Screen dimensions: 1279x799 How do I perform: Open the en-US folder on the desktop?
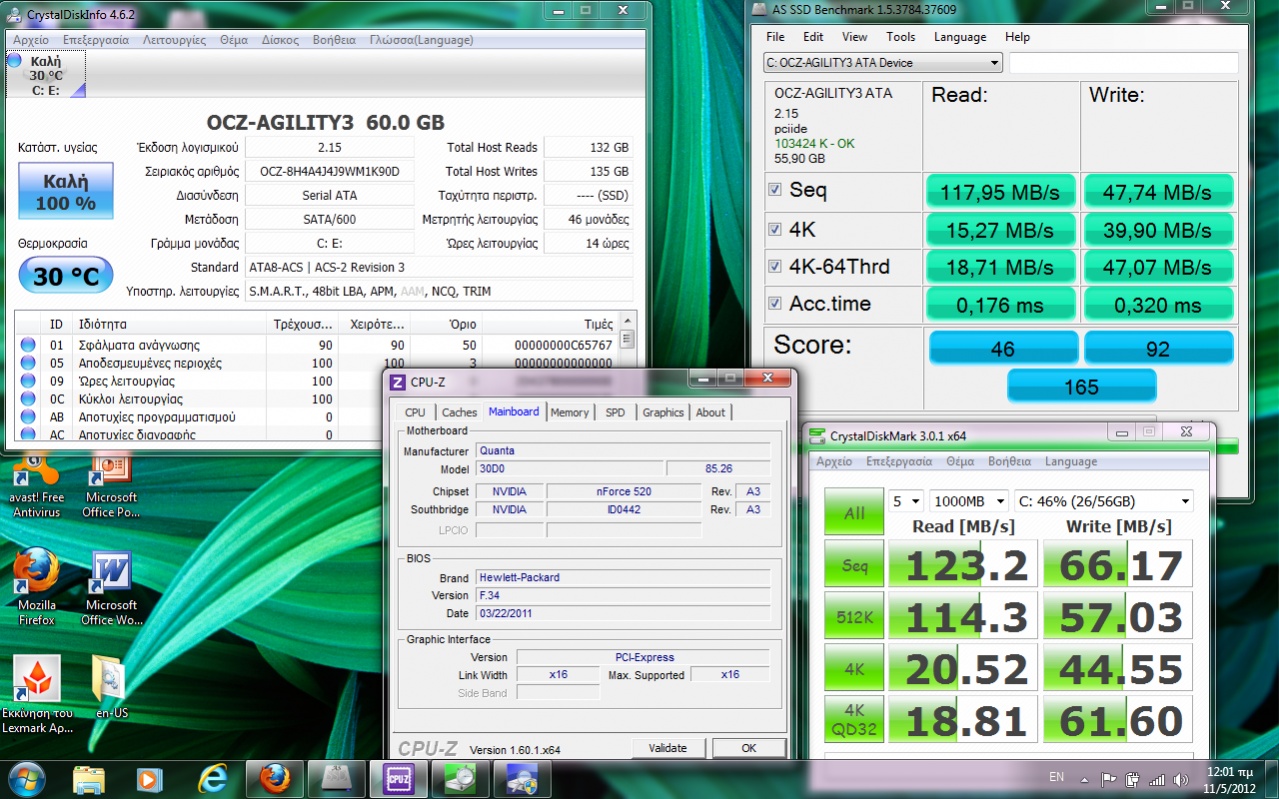(x=111, y=687)
